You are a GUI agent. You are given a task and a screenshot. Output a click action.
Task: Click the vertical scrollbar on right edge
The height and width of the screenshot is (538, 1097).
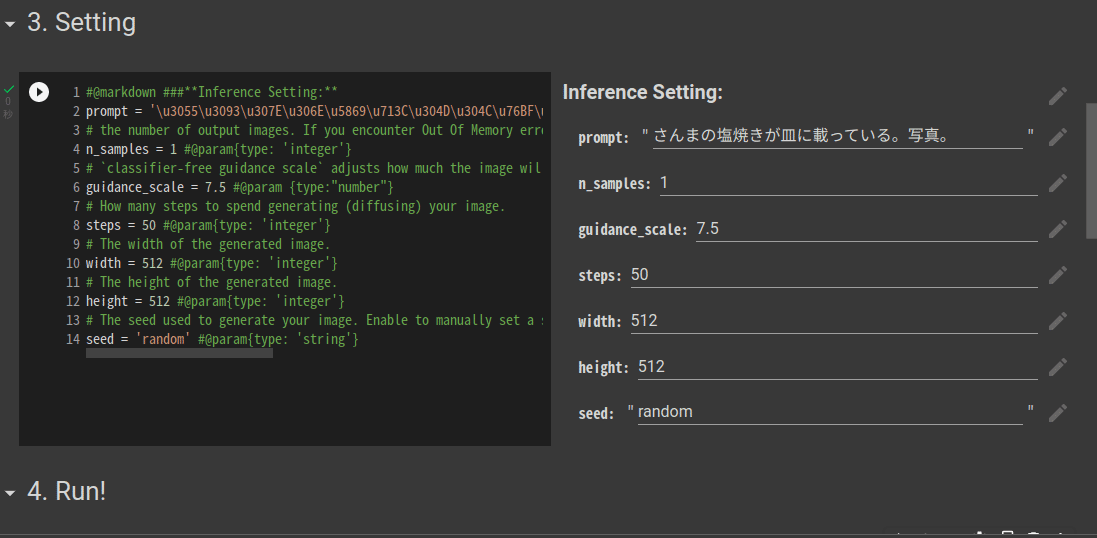[x=1091, y=171]
